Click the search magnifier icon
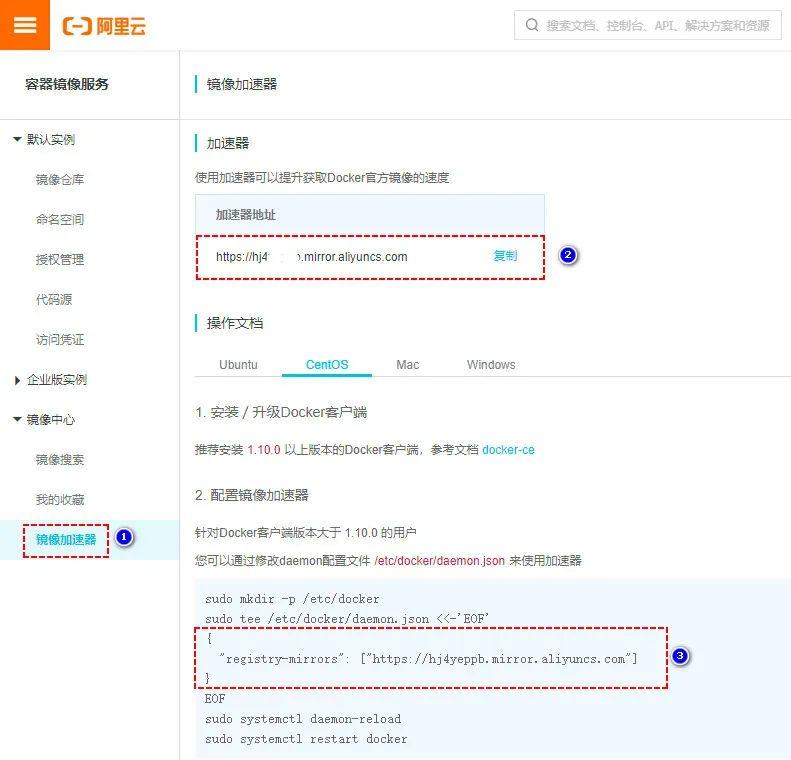Viewport: 791px width, 760px height. click(x=531, y=26)
